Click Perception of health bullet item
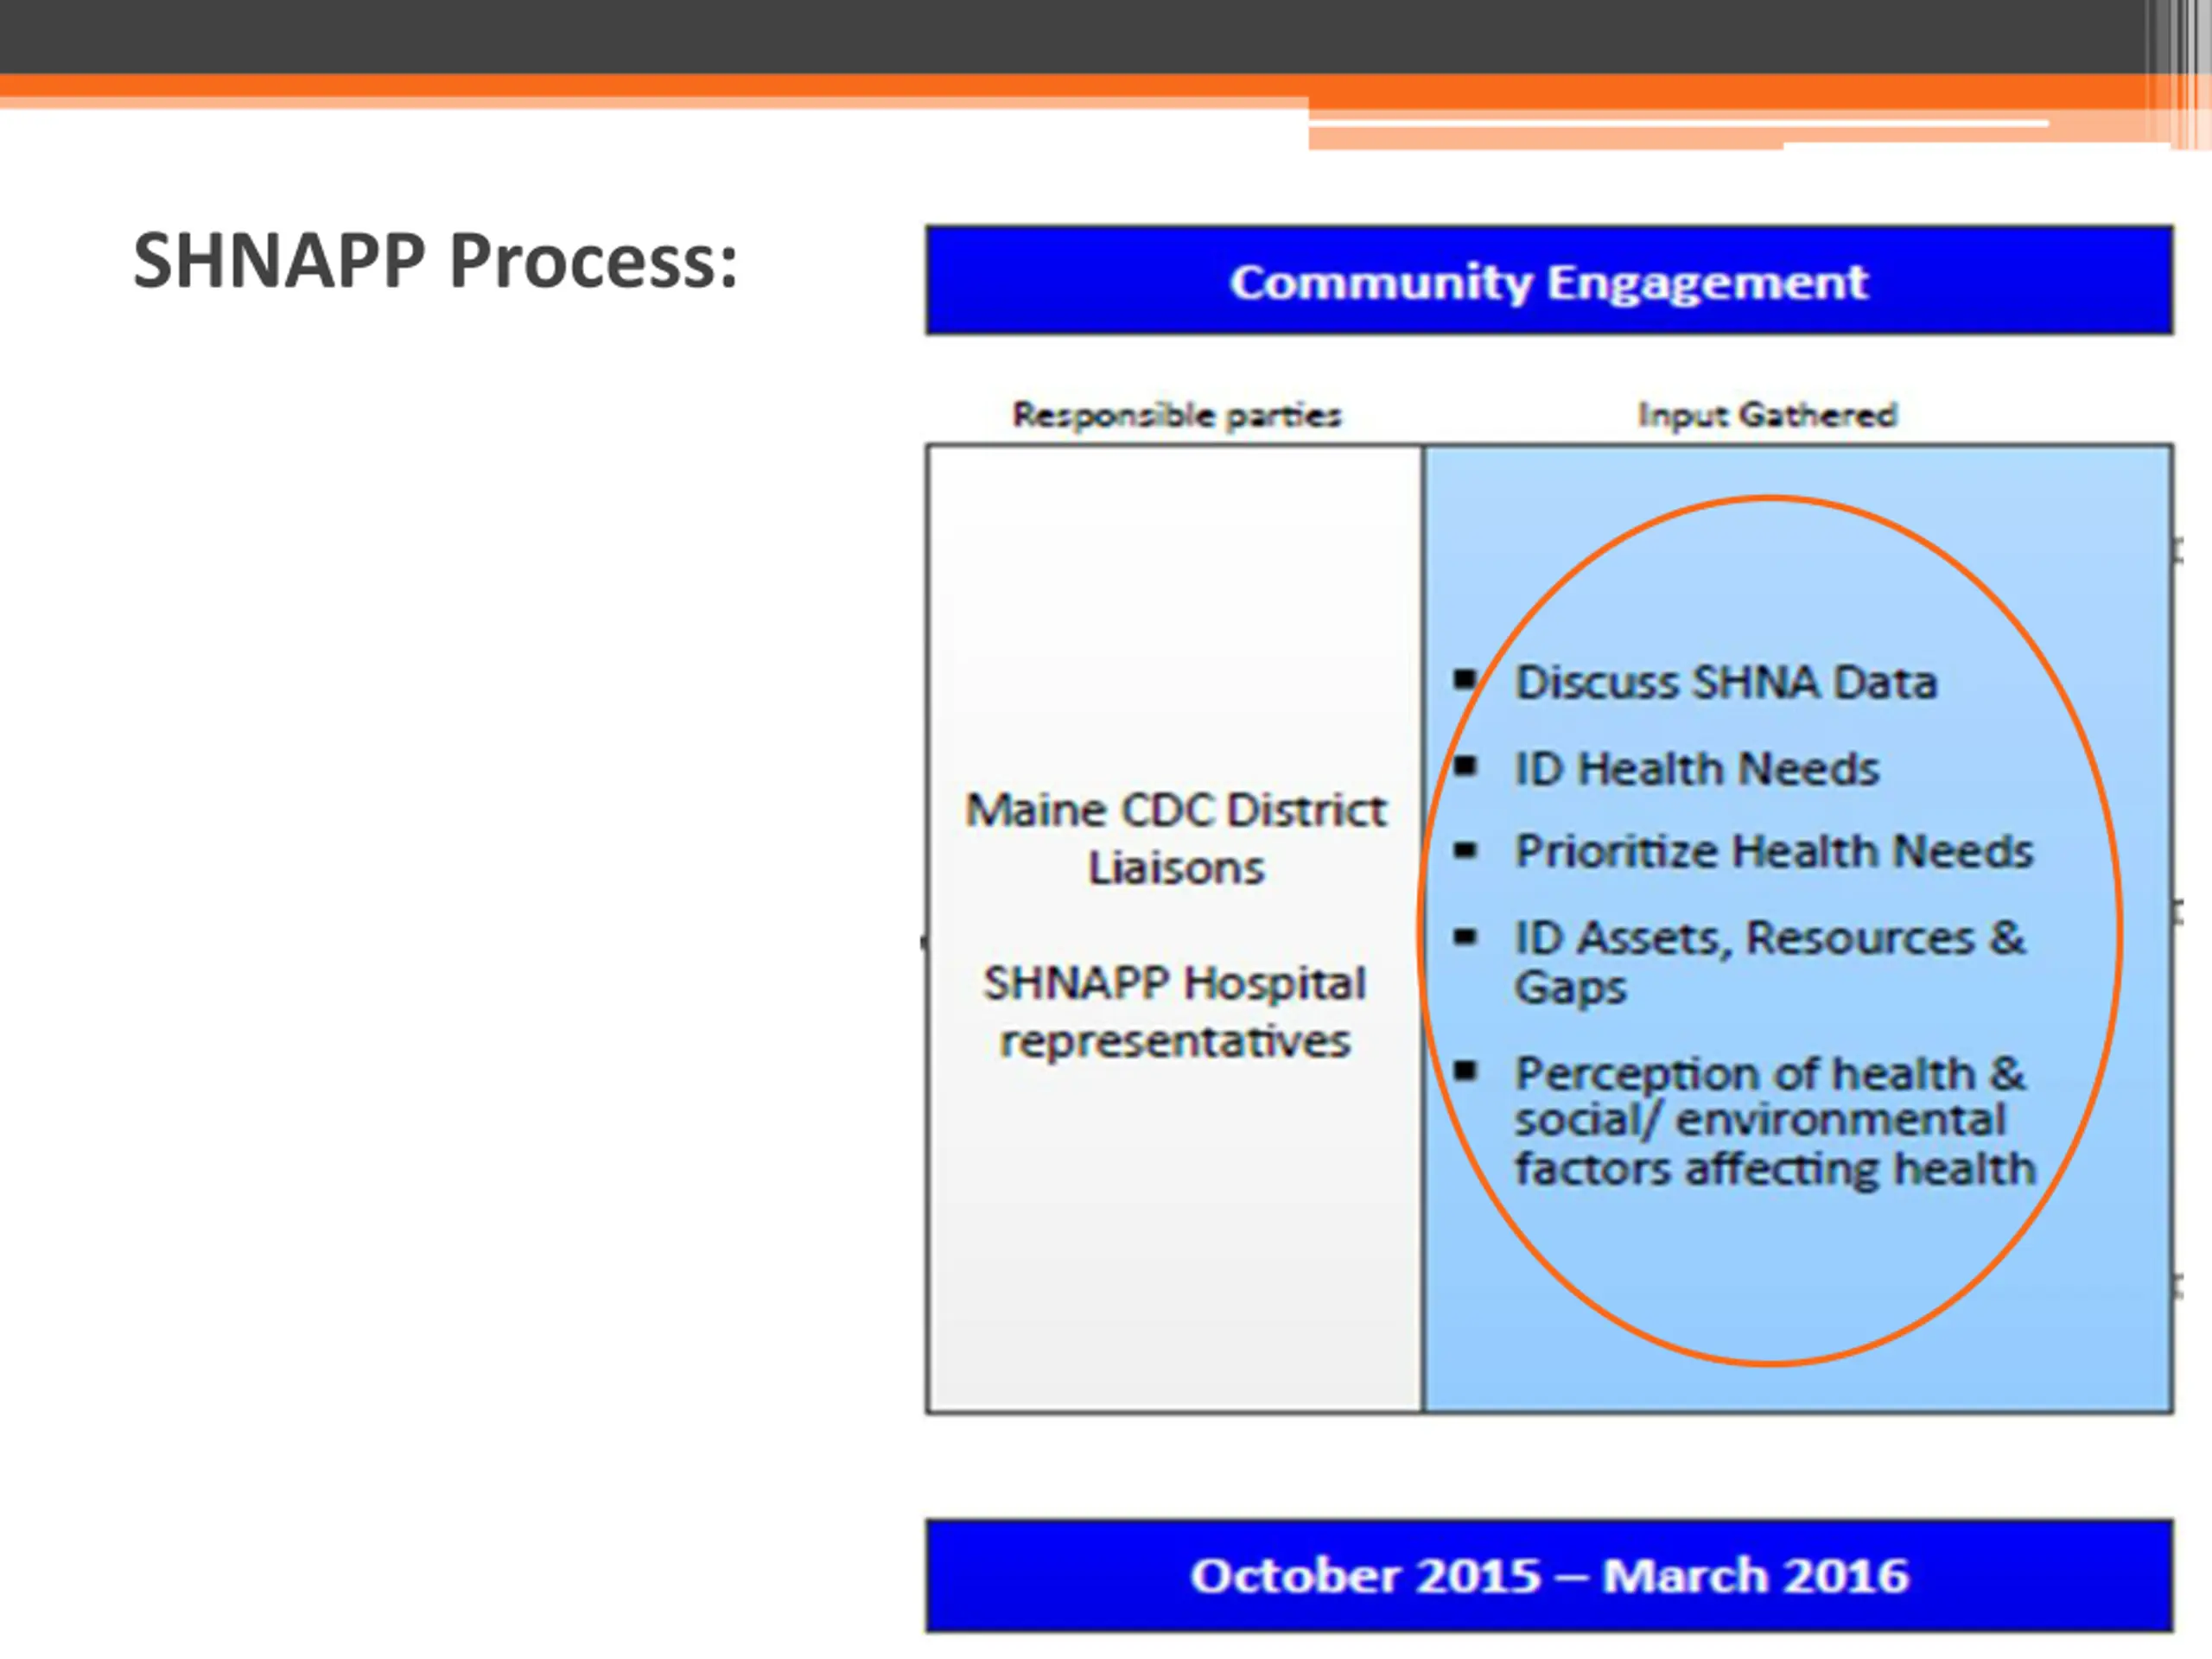The image size is (2212, 1659). (x=1775, y=1121)
